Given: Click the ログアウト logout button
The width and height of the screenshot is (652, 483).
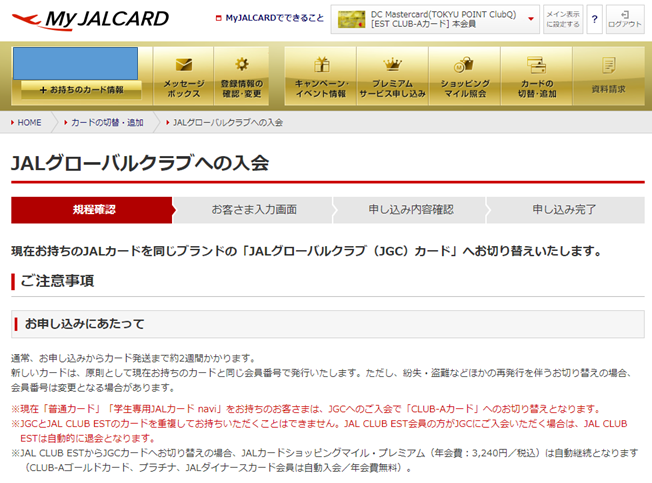Looking at the screenshot, I should [625, 19].
